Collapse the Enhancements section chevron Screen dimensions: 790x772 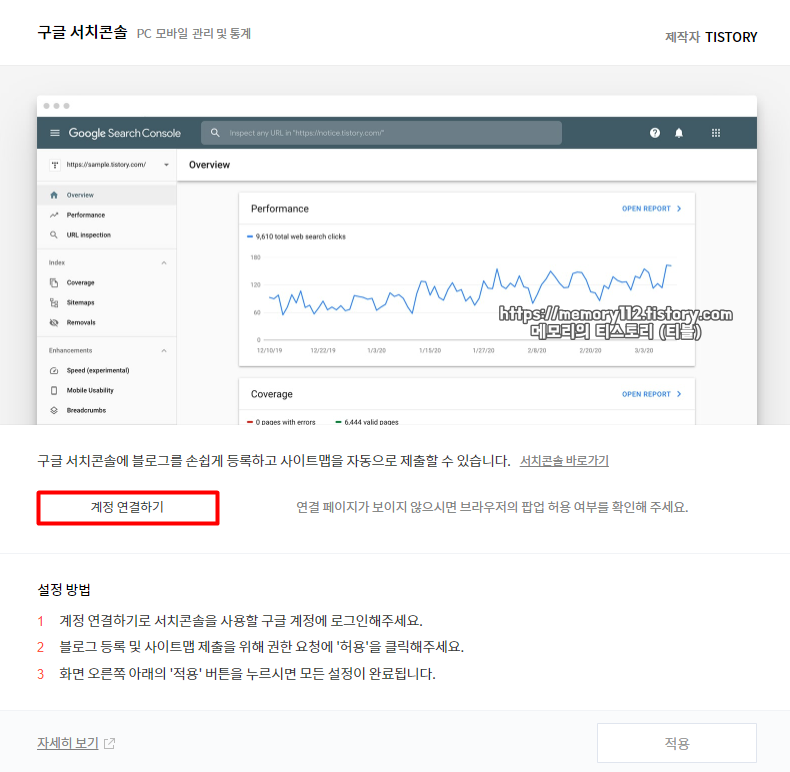(164, 351)
